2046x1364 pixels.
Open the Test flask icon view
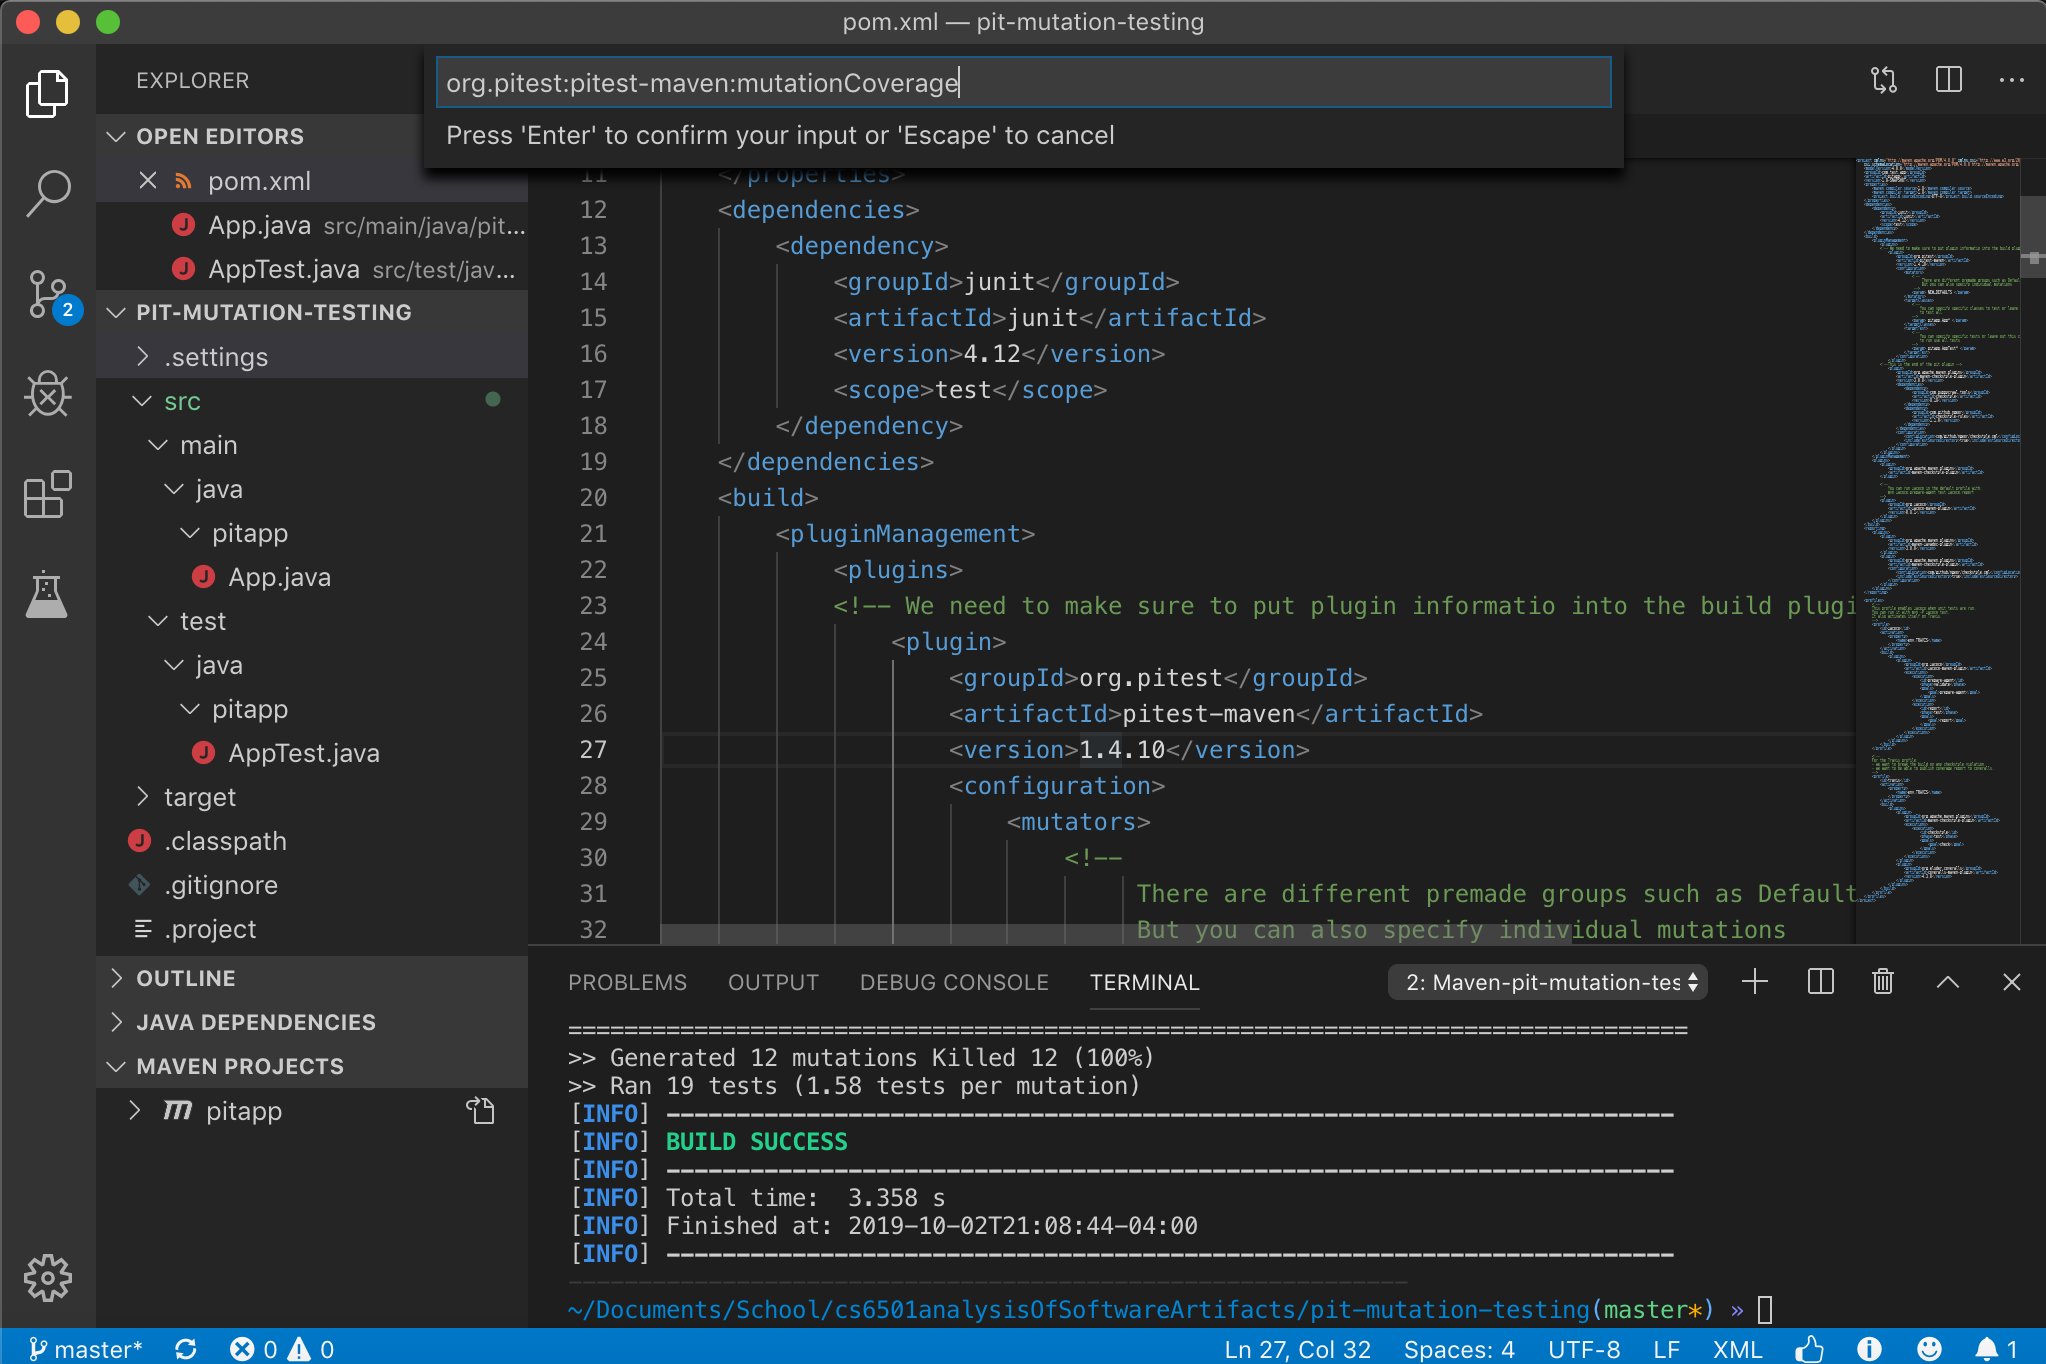pos(47,595)
